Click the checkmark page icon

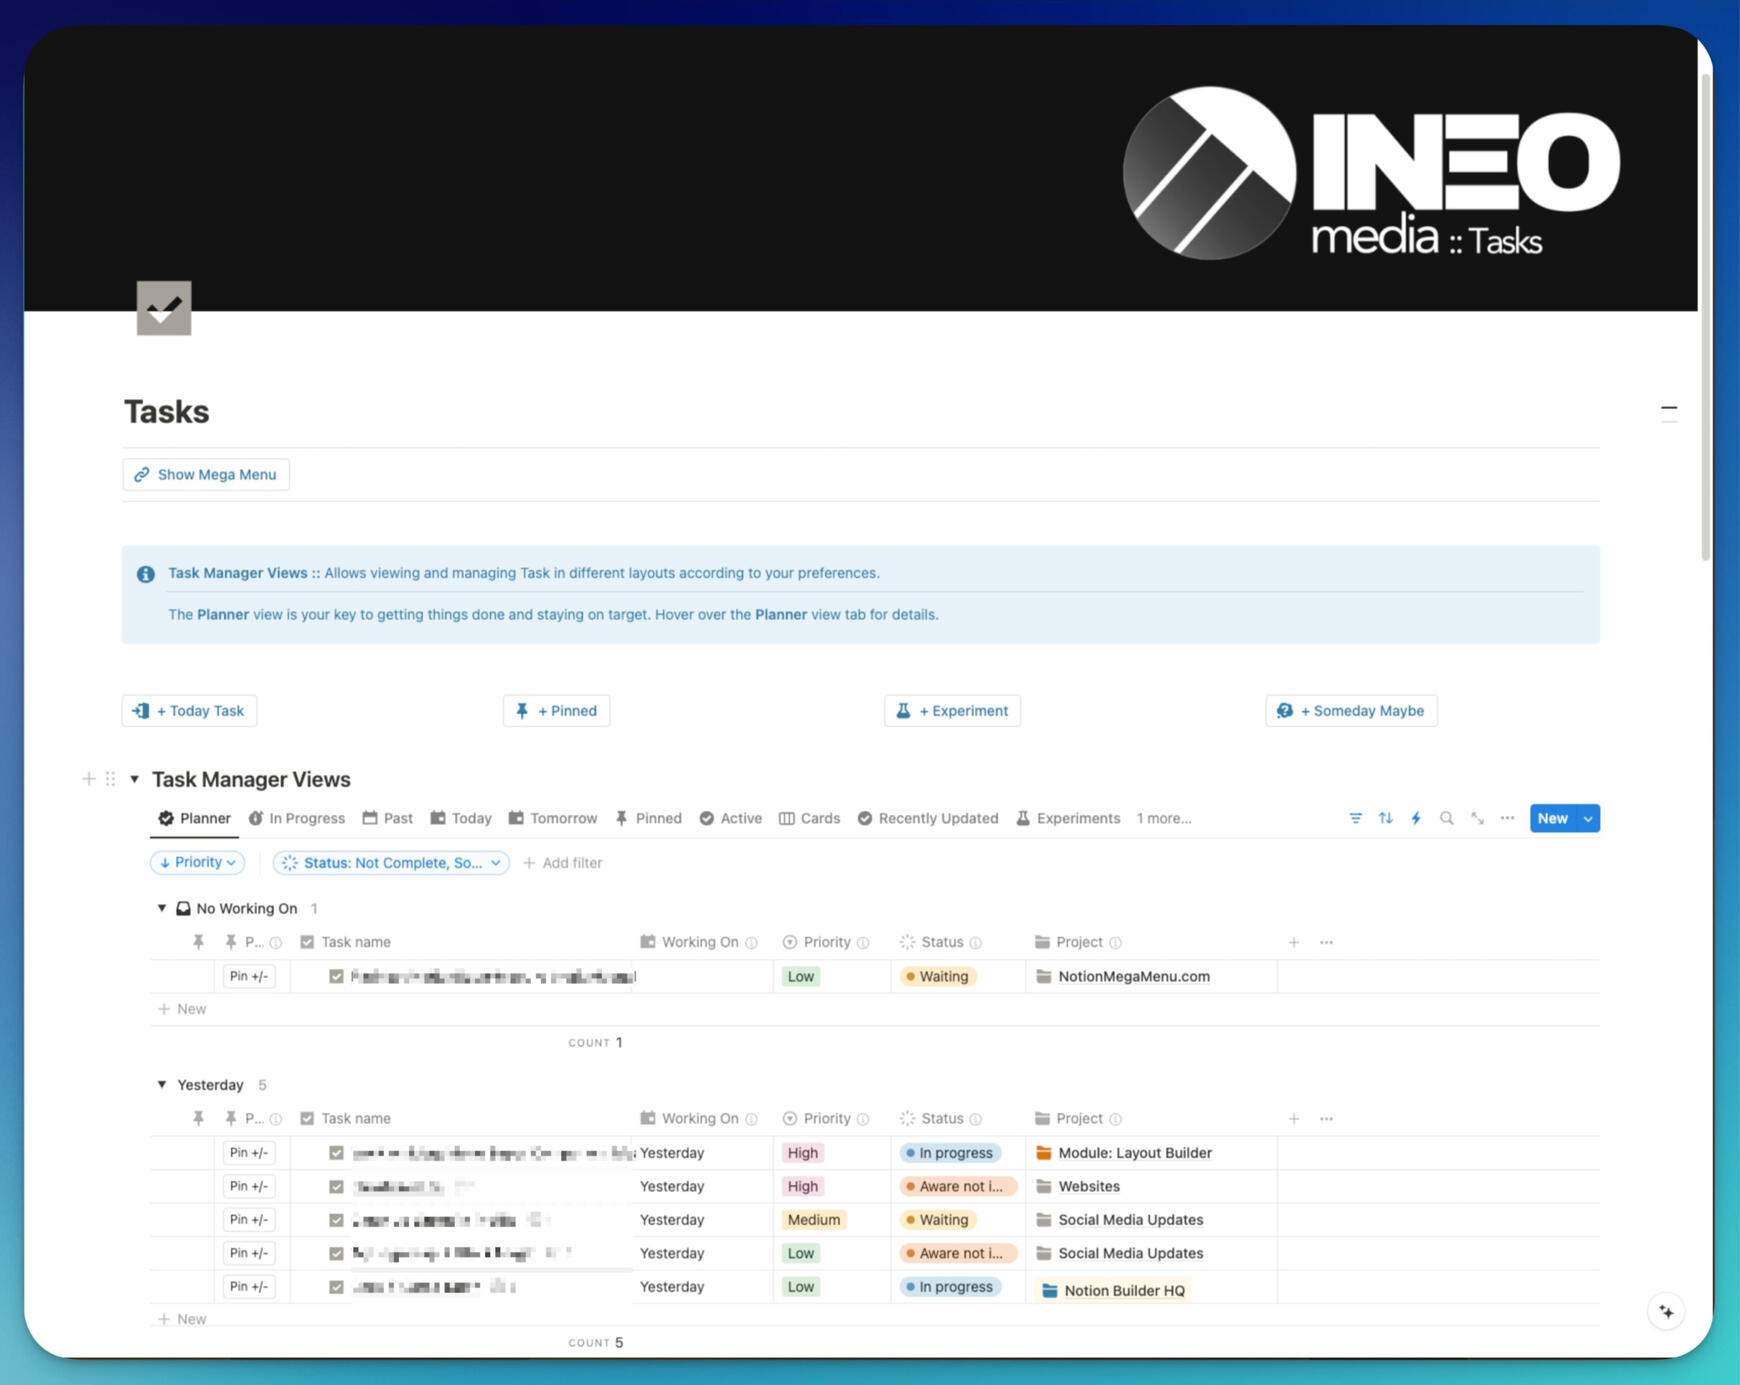pos(164,308)
